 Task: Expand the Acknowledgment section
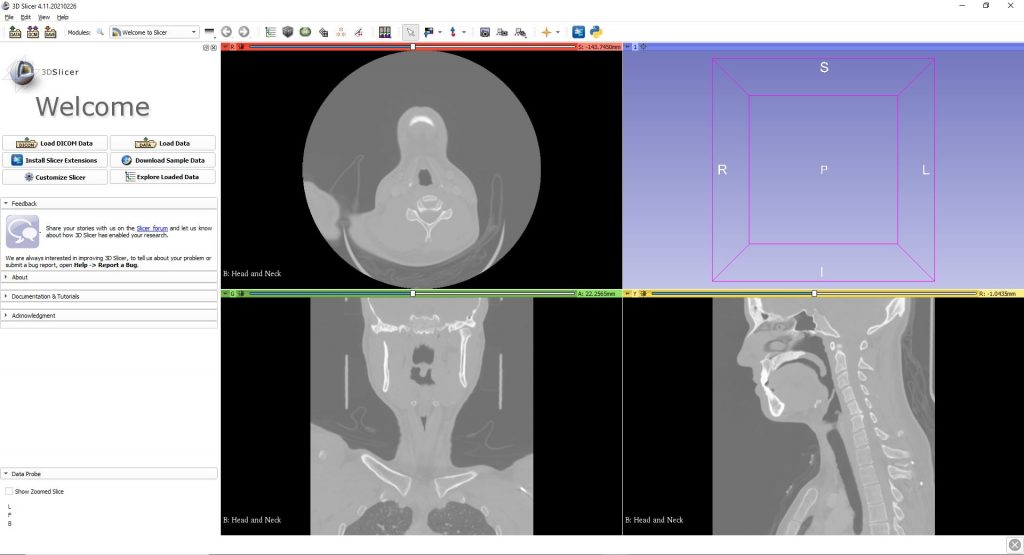tap(109, 315)
